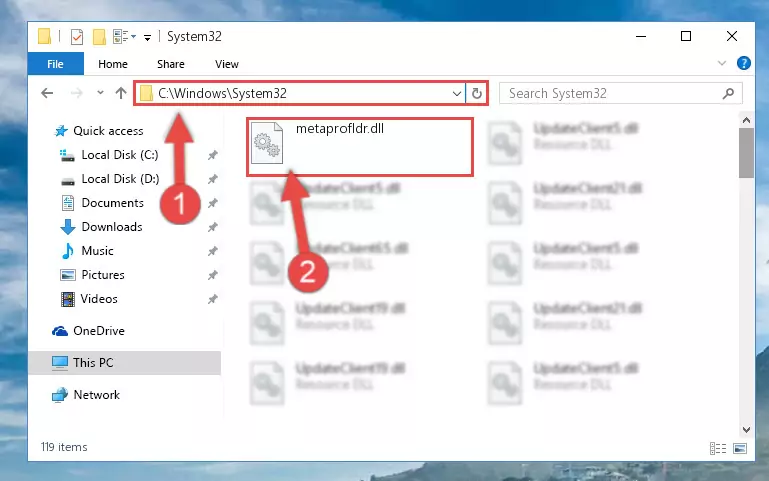
Task: Click the pin icon beside Downloads
Action: [x=212, y=228]
